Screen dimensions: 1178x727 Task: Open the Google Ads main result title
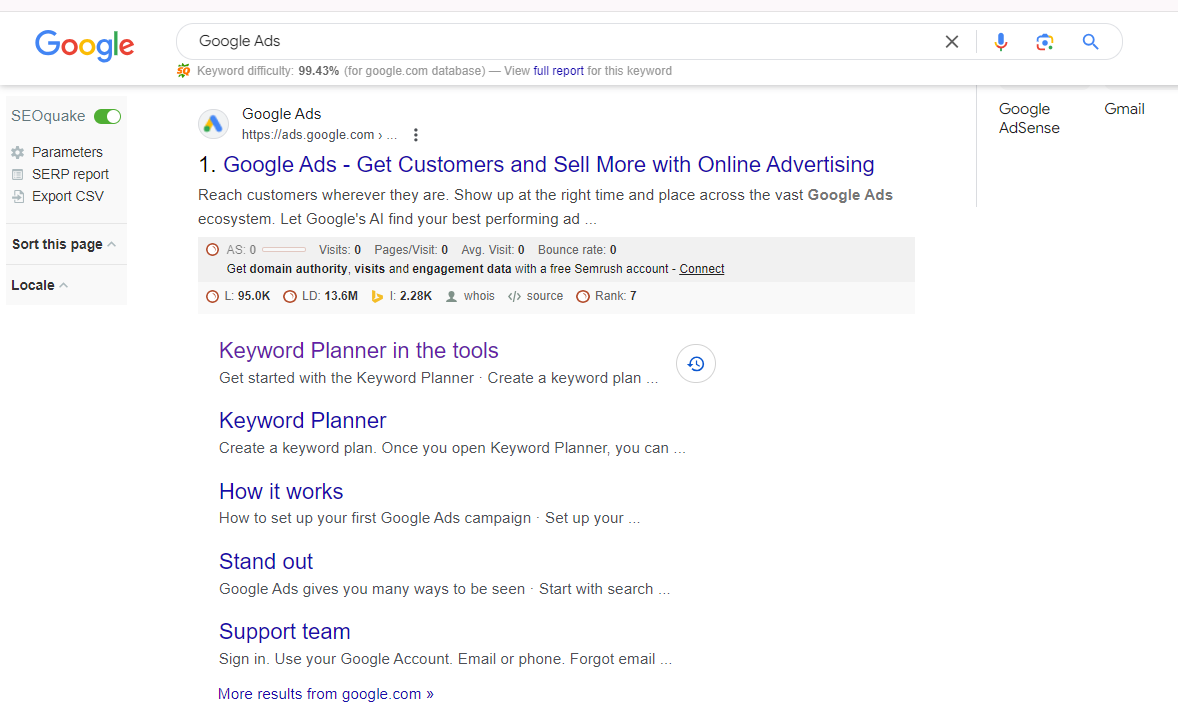point(548,165)
